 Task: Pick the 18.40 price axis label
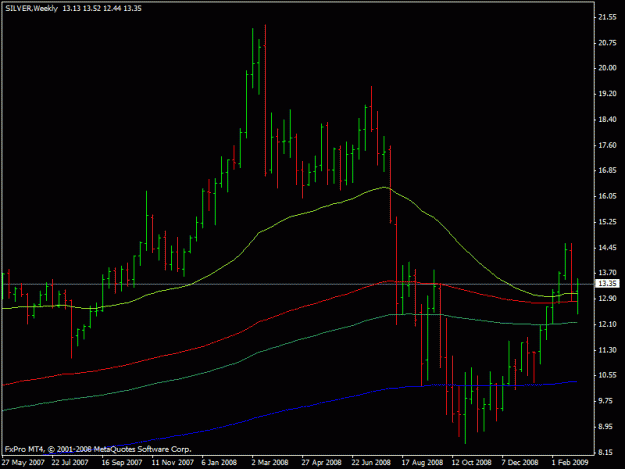point(607,120)
